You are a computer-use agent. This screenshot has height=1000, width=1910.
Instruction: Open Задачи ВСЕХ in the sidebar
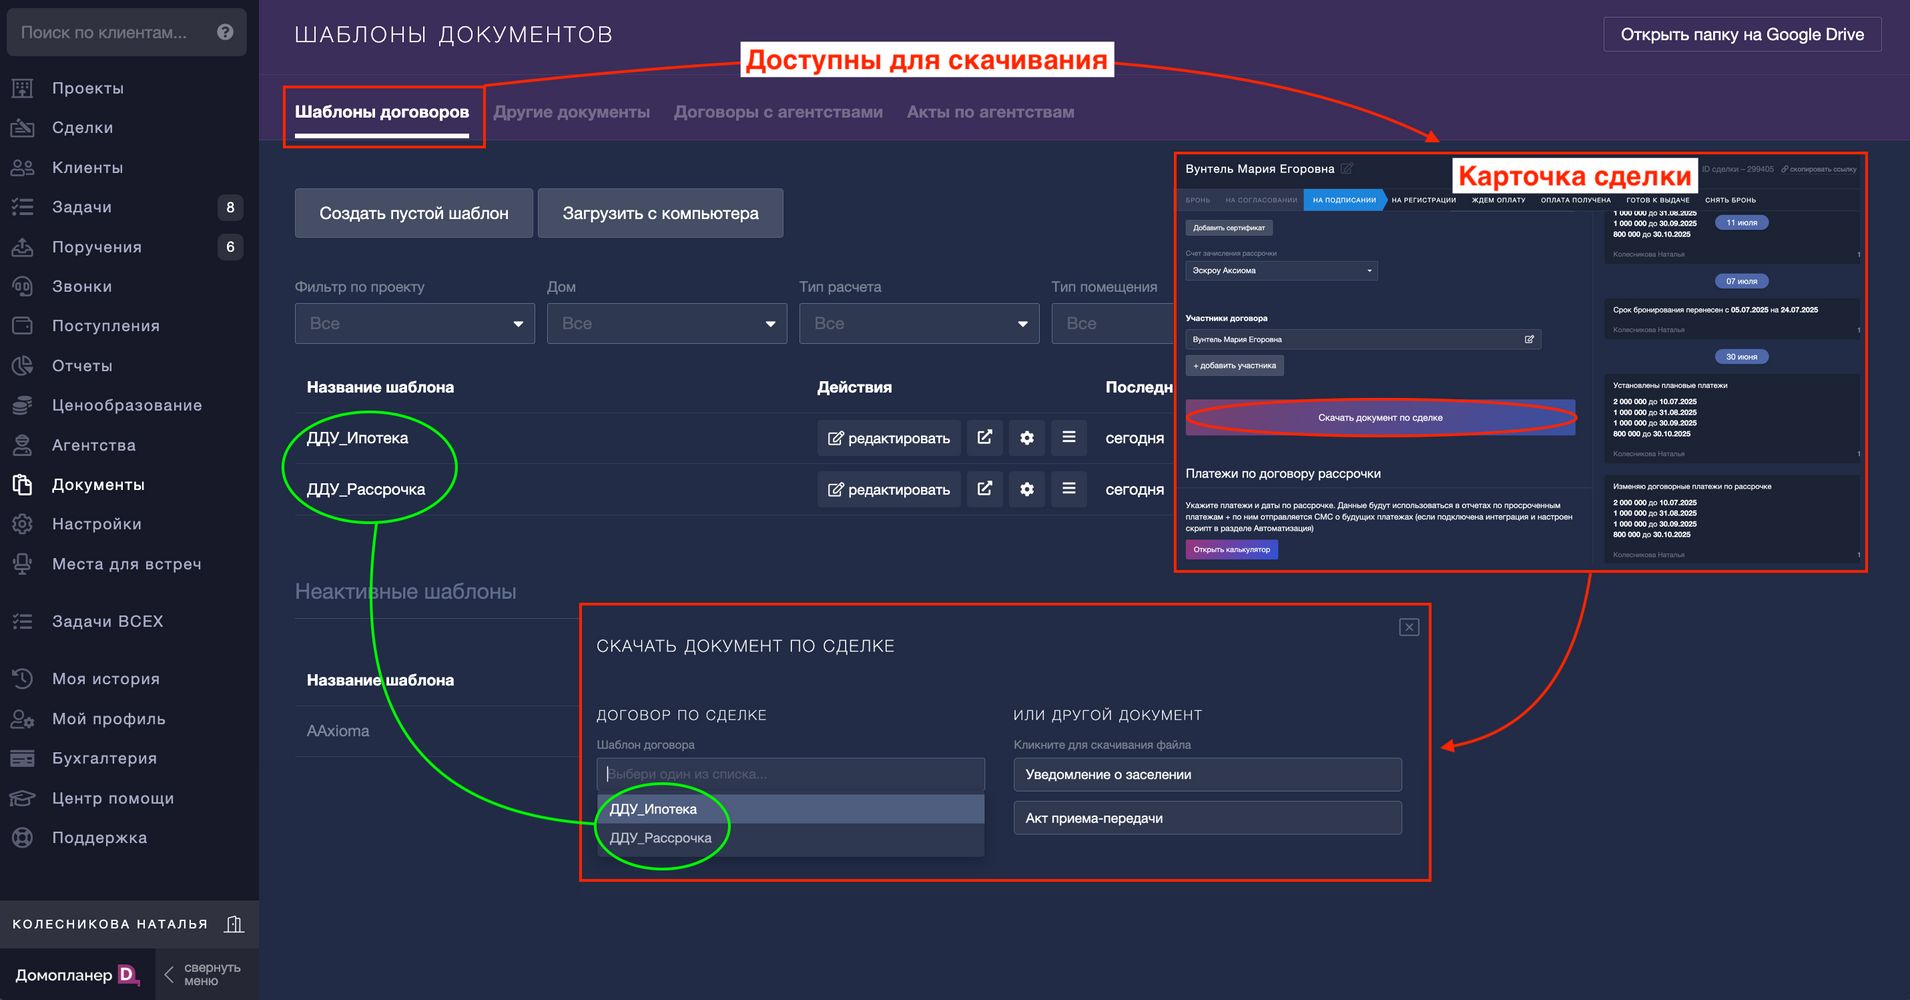click(x=107, y=621)
